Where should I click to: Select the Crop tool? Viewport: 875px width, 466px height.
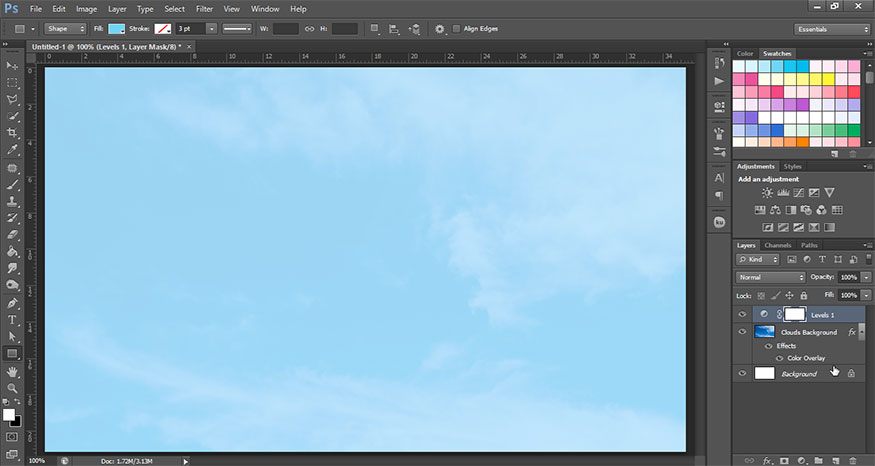pyautogui.click(x=12, y=132)
